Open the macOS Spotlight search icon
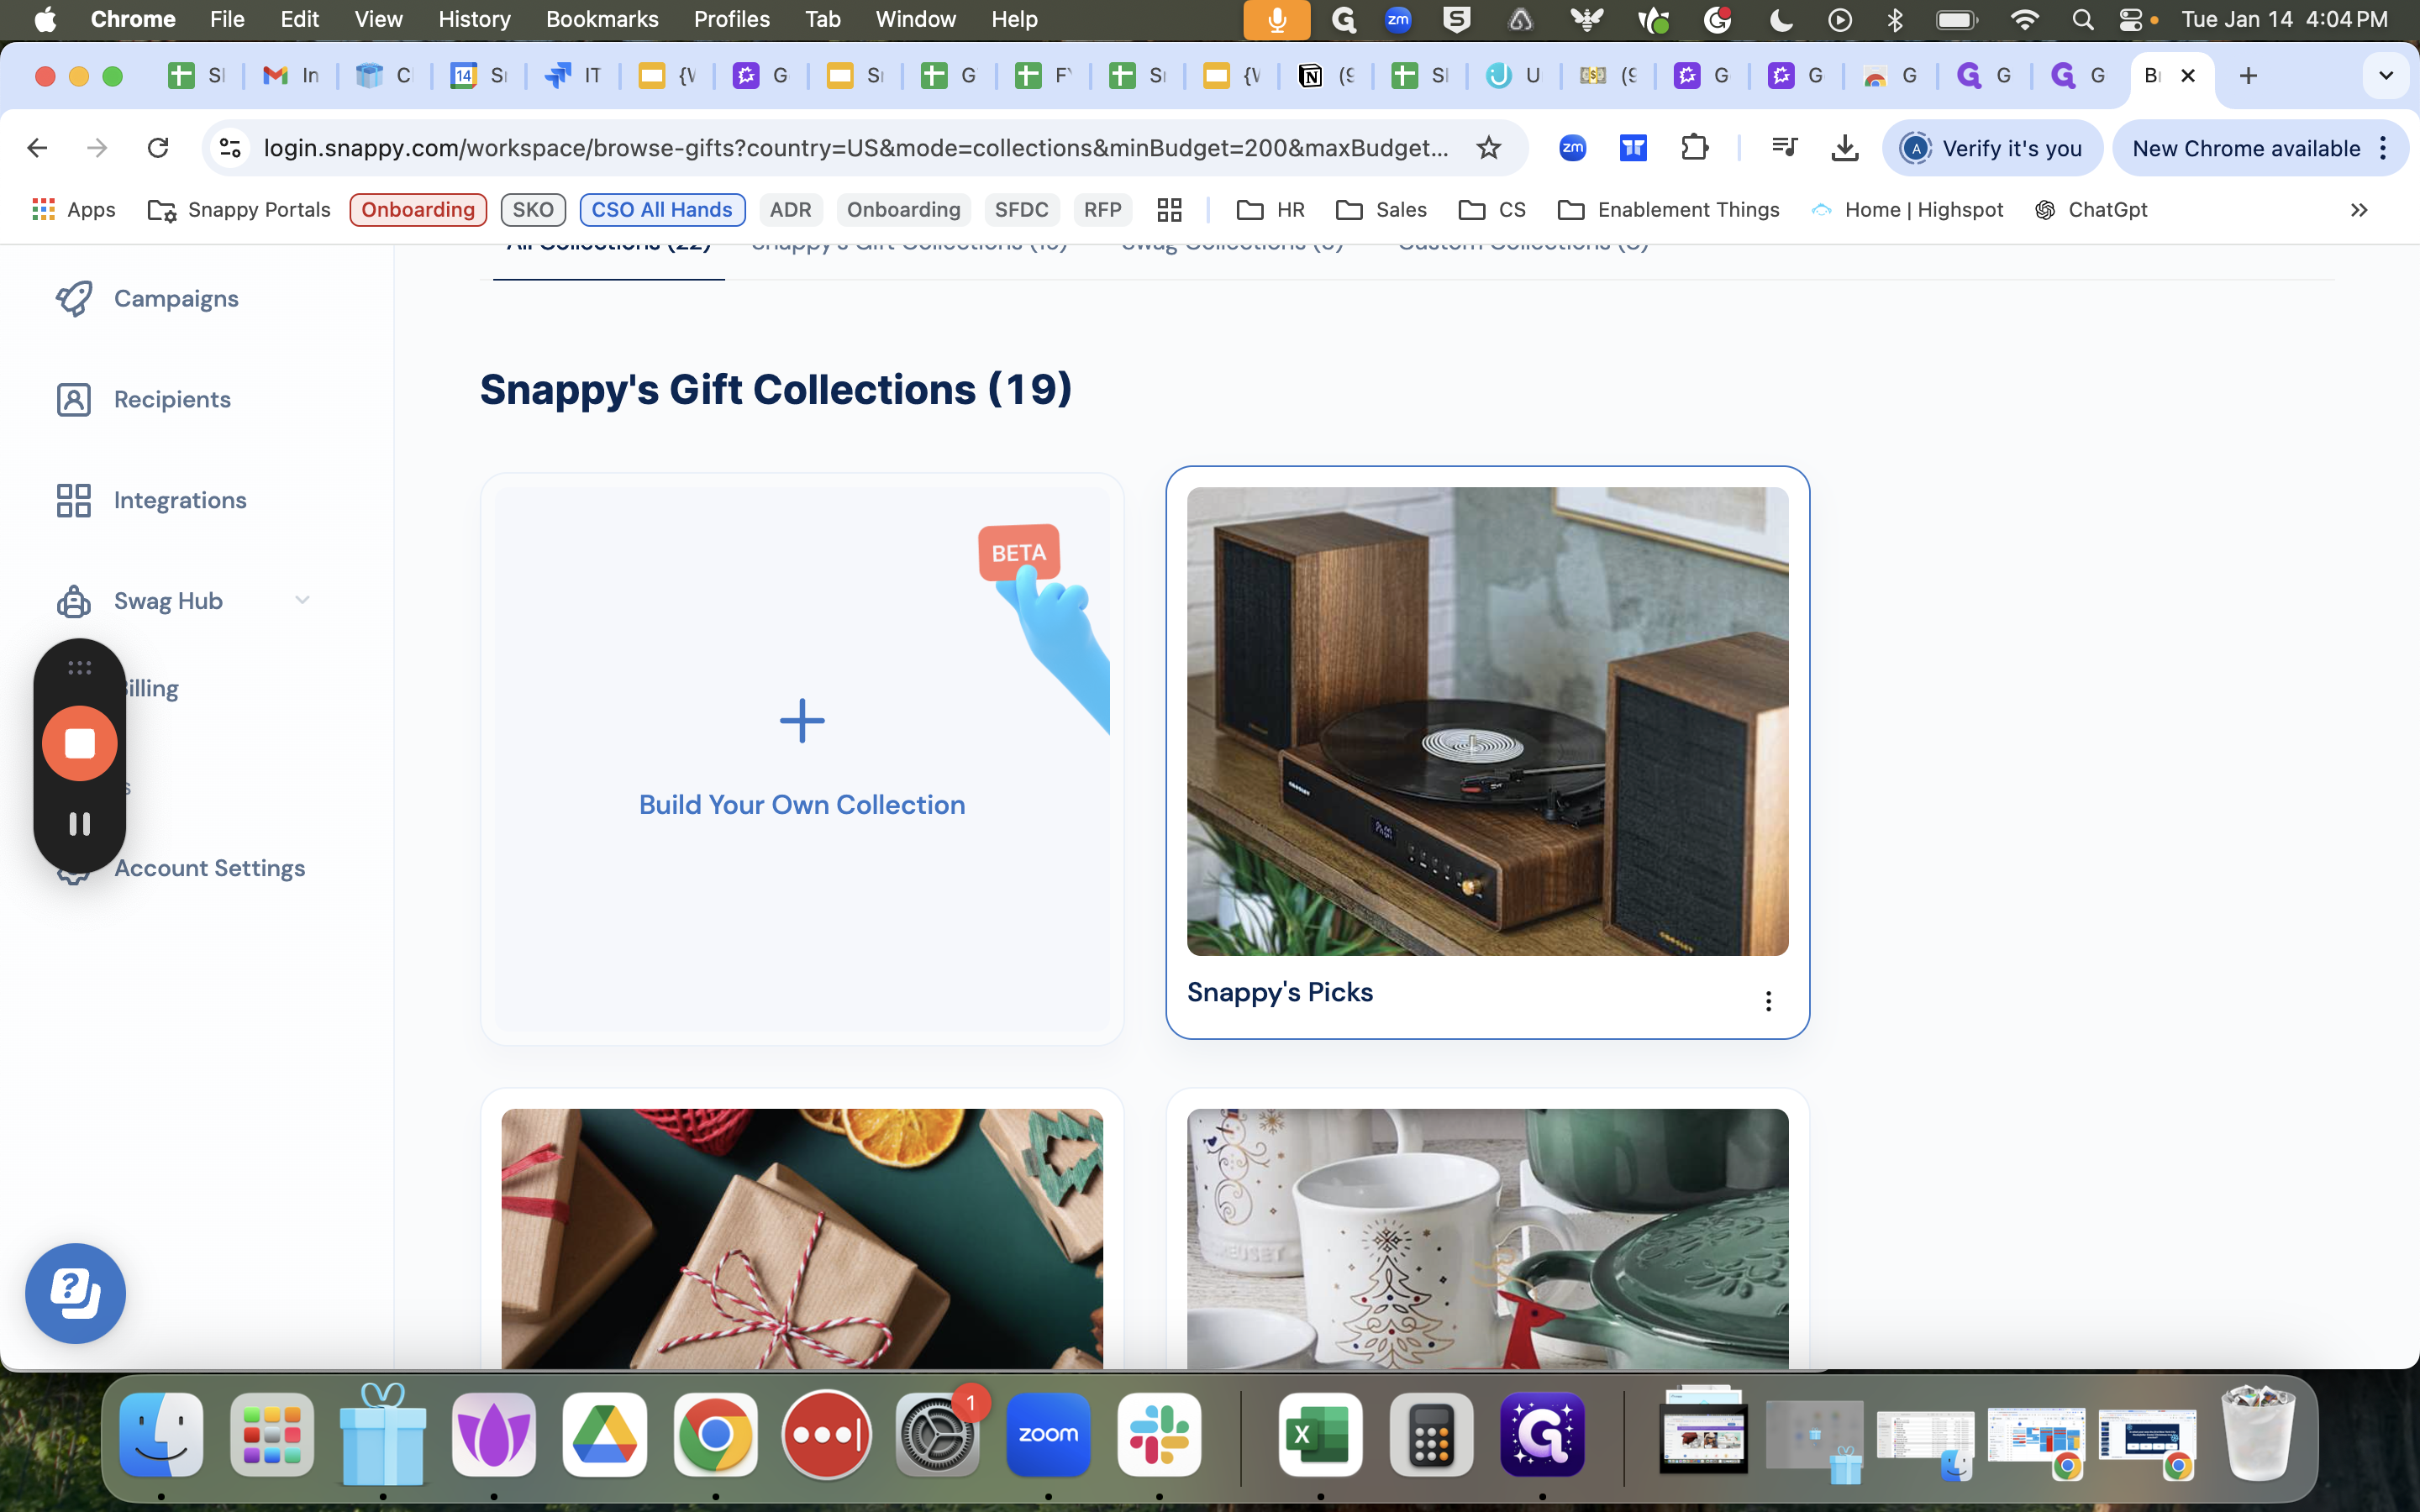The image size is (2420, 1512). coord(2083,19)
